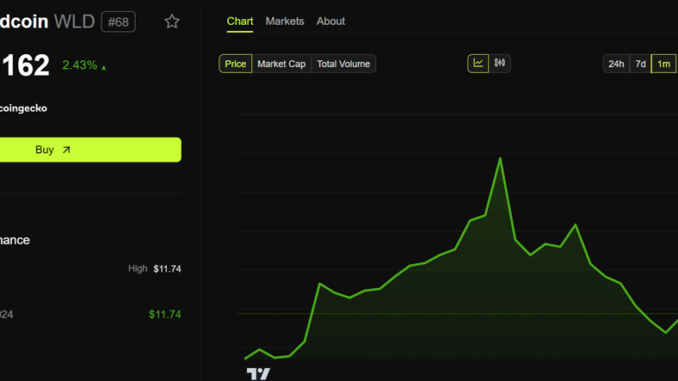Screen dimensions: 678x381
Task: Click the High $11.74 value
Action: (x=167, y=269)
